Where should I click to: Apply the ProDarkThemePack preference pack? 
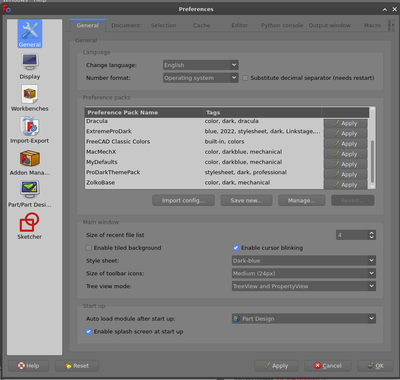tap(346, 175)
